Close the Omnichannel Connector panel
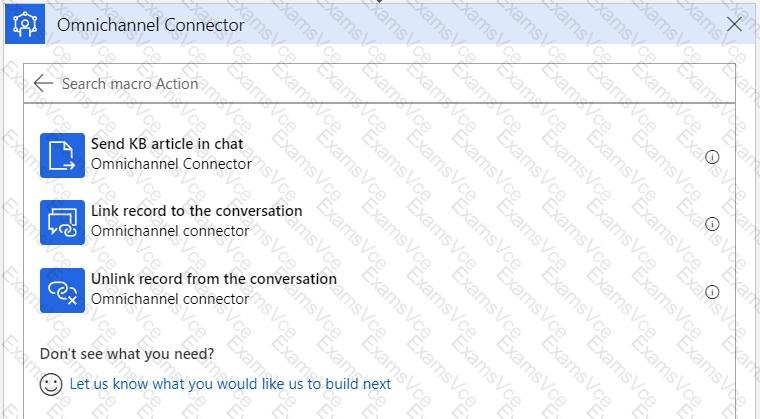The height and width of the screenshot is (419, 760). 734,24
